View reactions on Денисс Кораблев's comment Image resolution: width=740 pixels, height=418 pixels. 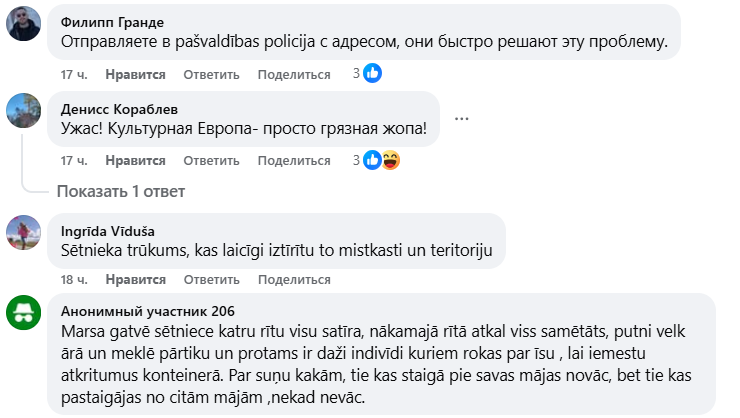pos(380,160)
